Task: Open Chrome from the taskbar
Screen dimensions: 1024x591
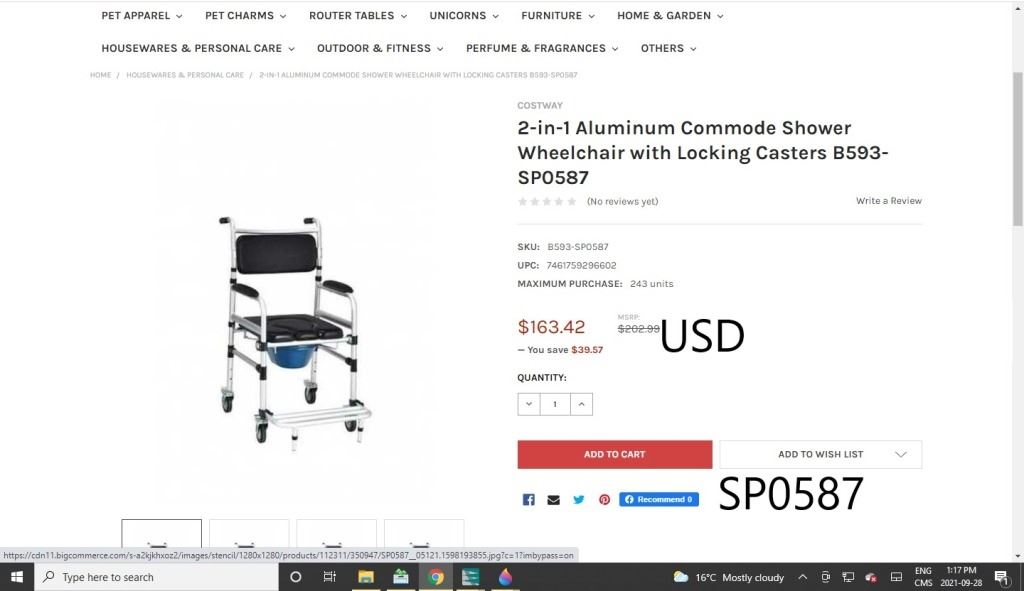Action: pyautogui.click(x=436, y=577)
